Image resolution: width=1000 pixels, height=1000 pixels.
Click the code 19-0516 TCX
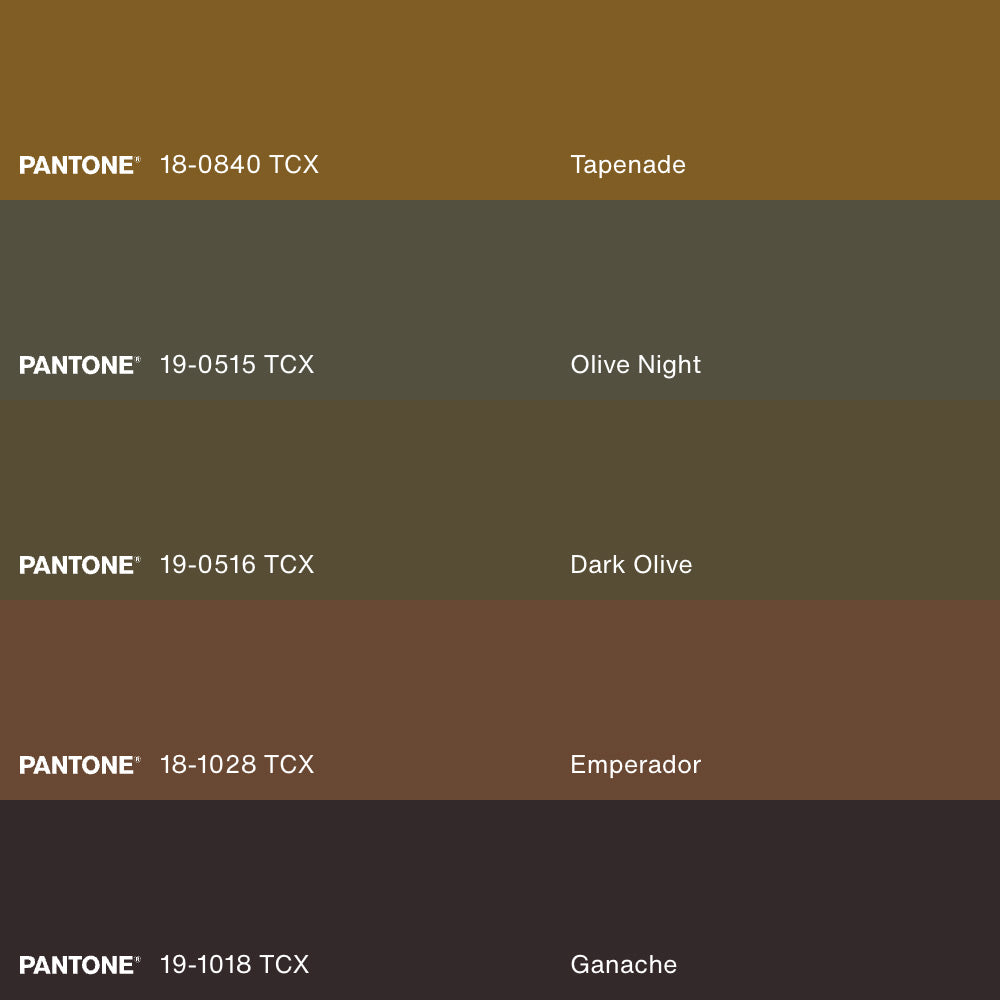pos(237,564)
